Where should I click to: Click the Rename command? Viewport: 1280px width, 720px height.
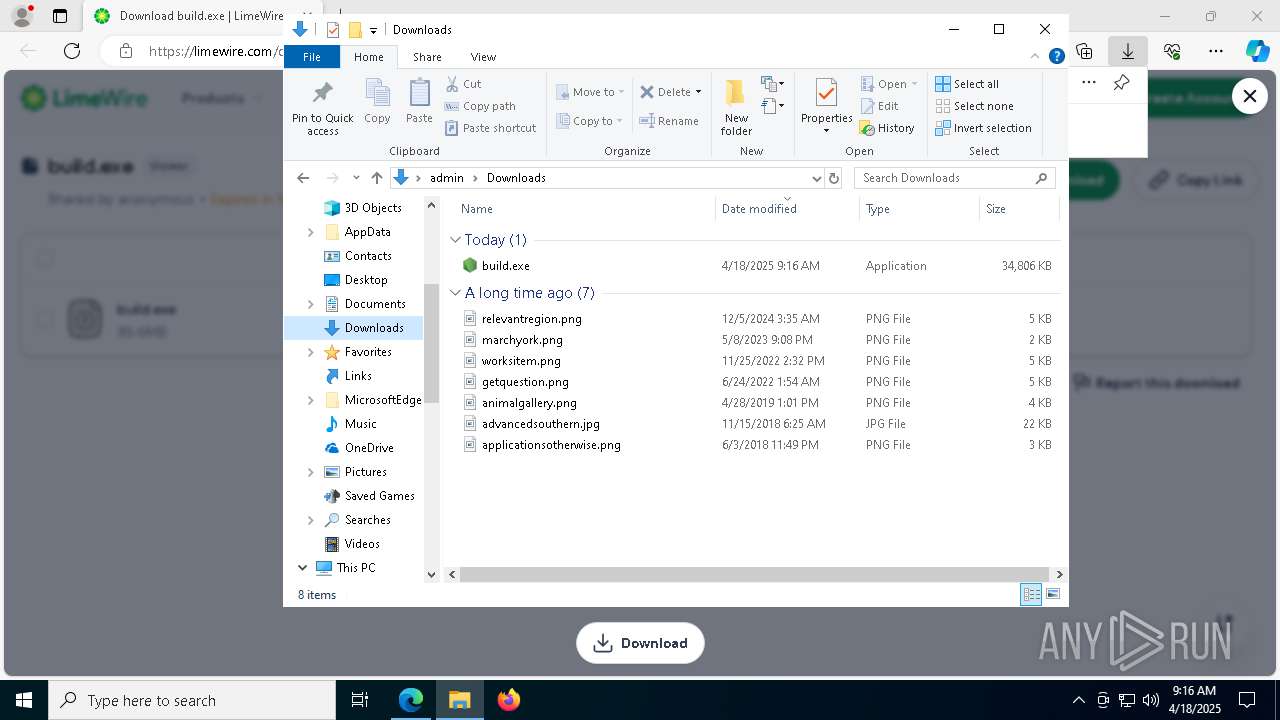click(669, 121)
